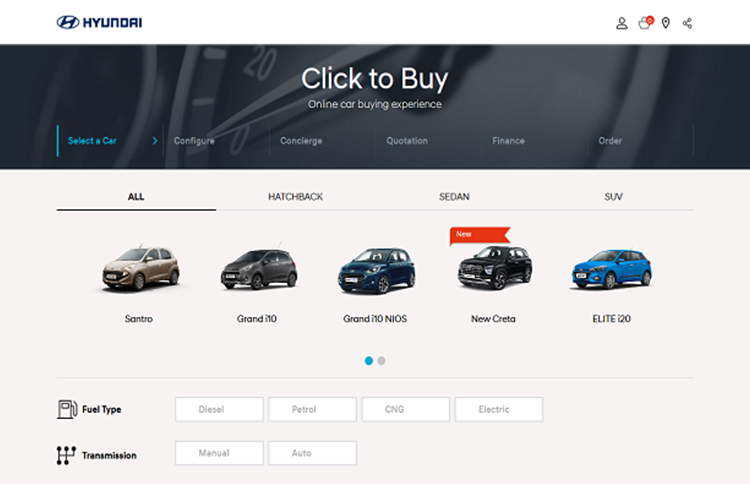
Task: Toggle the Manual transmission filter
Action: pos(219,453)
